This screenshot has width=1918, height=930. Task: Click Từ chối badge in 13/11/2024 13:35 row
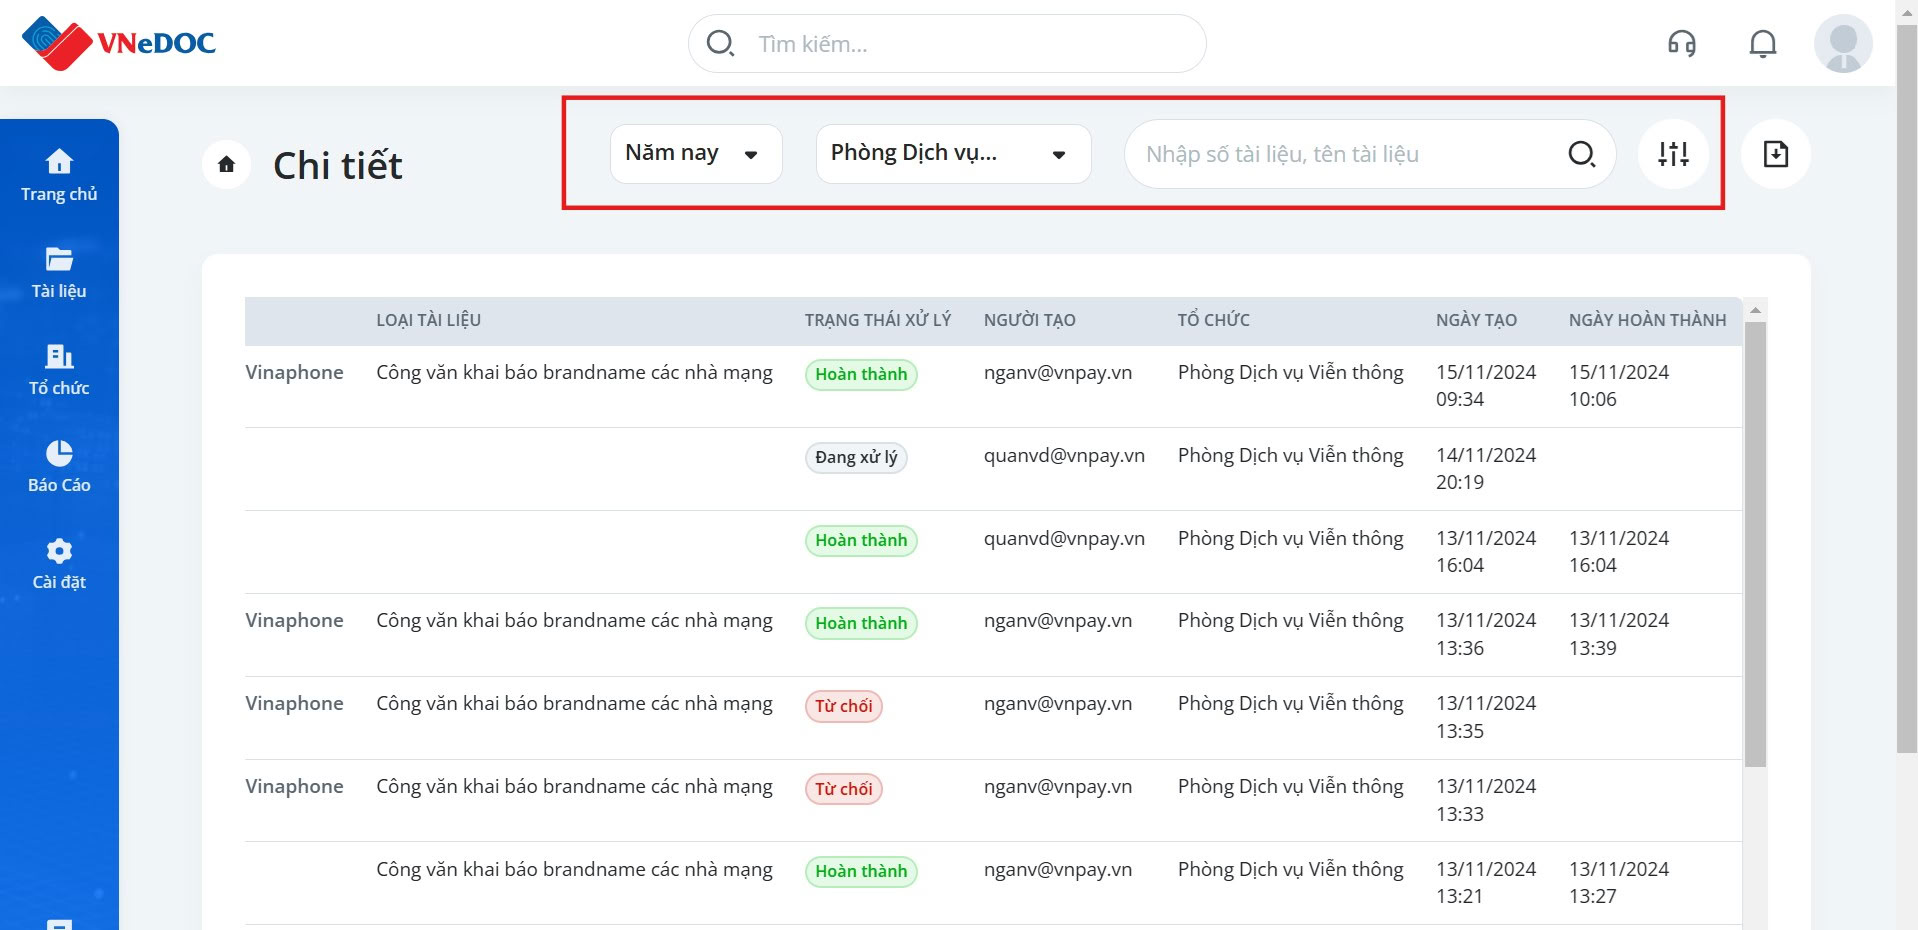[843, 706]
